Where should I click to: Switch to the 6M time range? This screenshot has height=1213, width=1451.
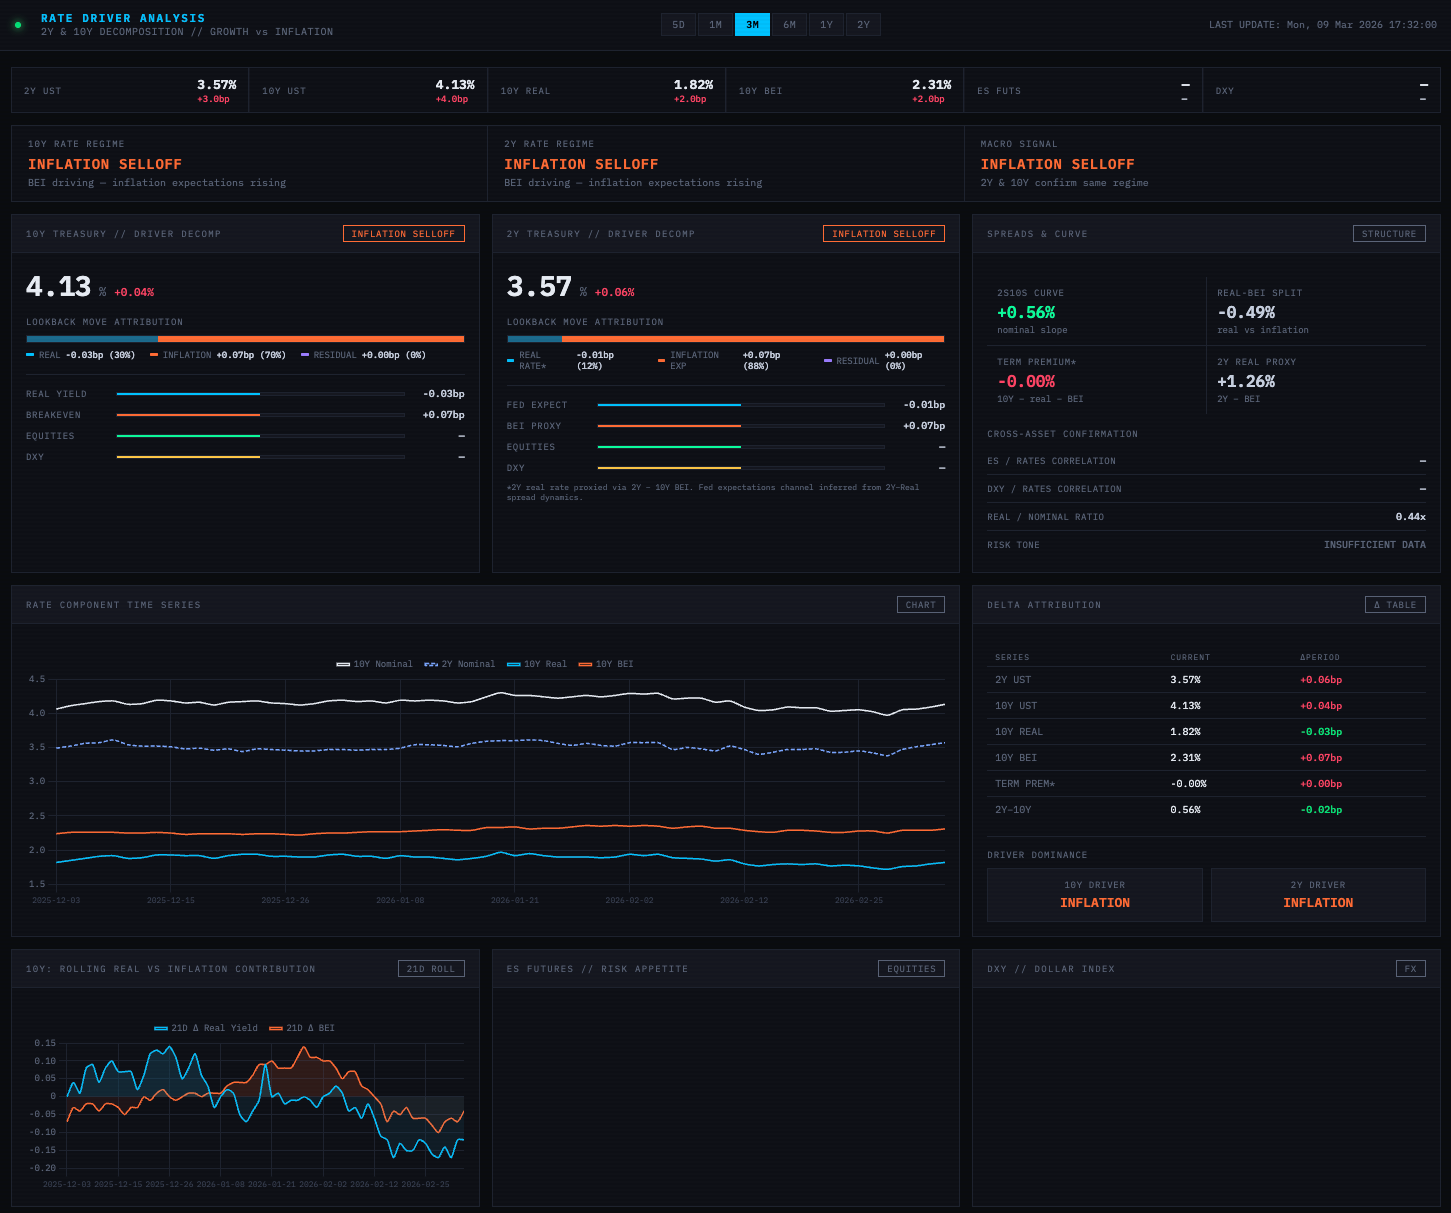[789, 24]
